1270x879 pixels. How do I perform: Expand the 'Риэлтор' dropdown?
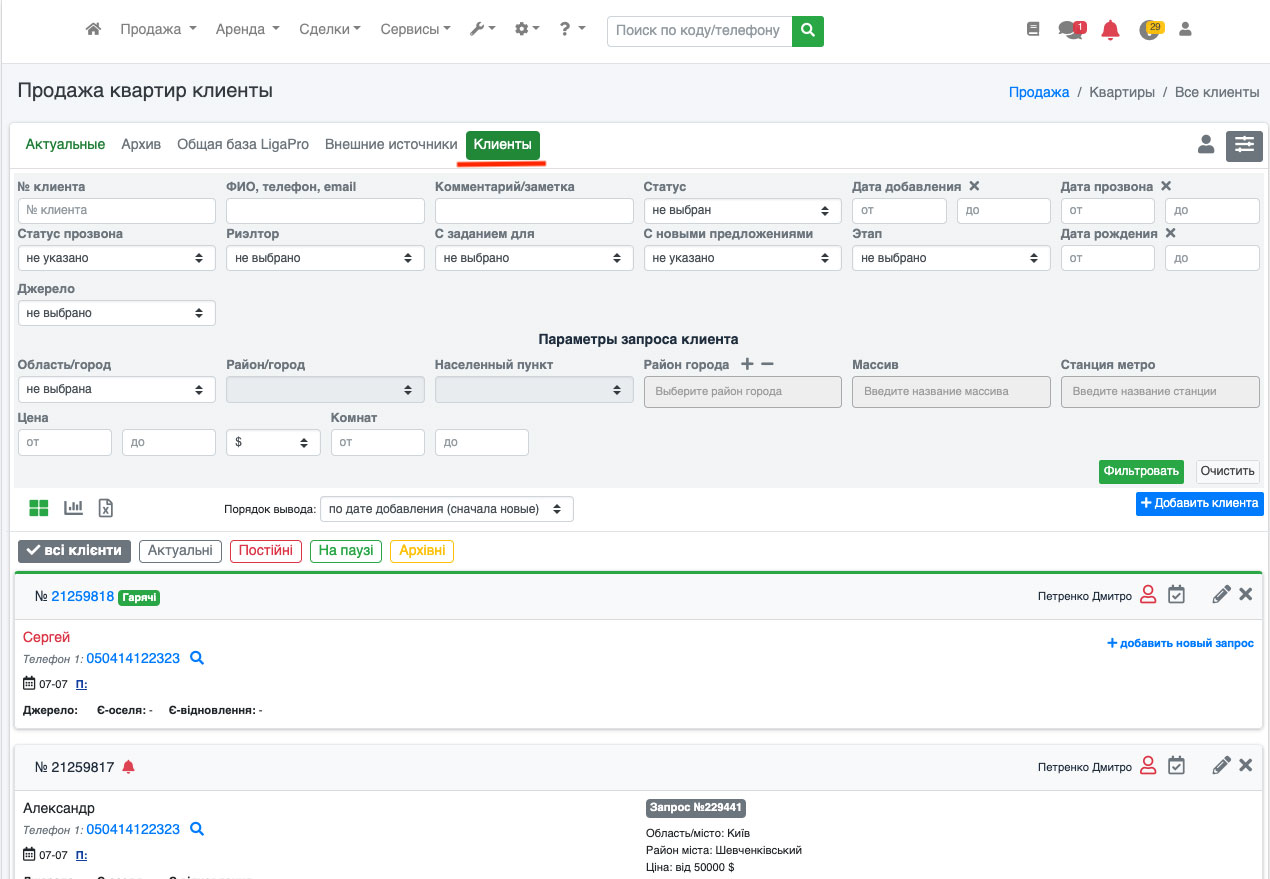tap(325, 258)
